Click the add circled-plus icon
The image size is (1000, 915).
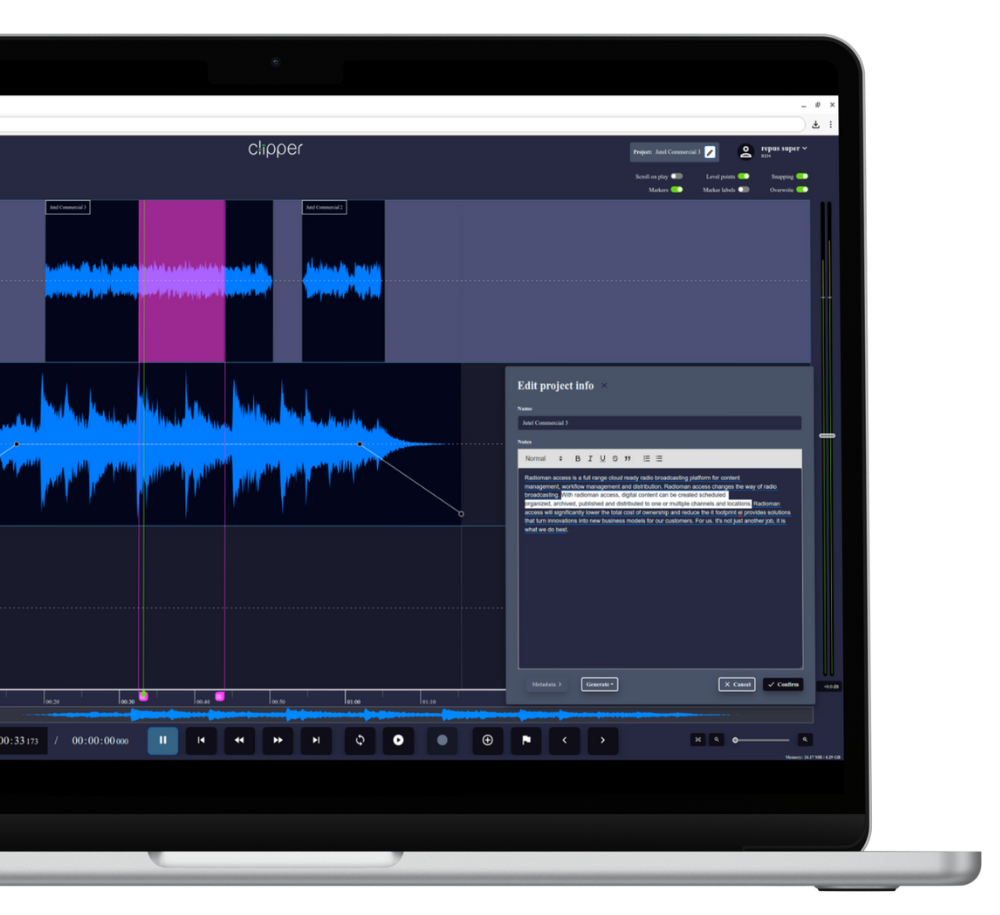click(x=487, y=740)
